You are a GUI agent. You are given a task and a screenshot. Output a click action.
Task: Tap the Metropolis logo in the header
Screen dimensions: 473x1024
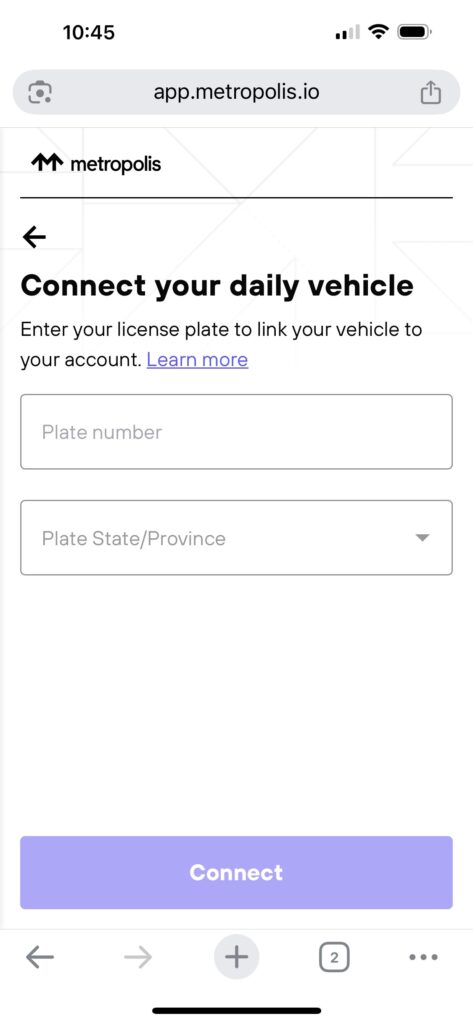pyautogui.click(x=96, y=163)
